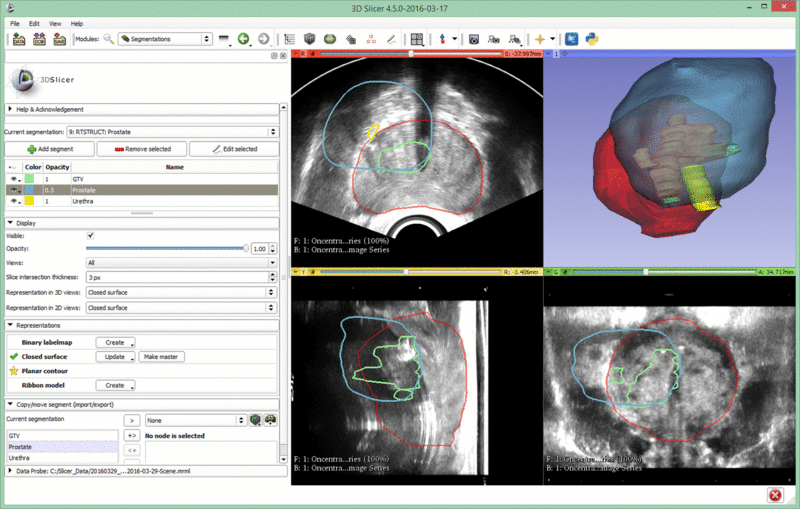Uncheck the Visible checkbox in Display
This screenshot has height=509, width=800.
90,236
